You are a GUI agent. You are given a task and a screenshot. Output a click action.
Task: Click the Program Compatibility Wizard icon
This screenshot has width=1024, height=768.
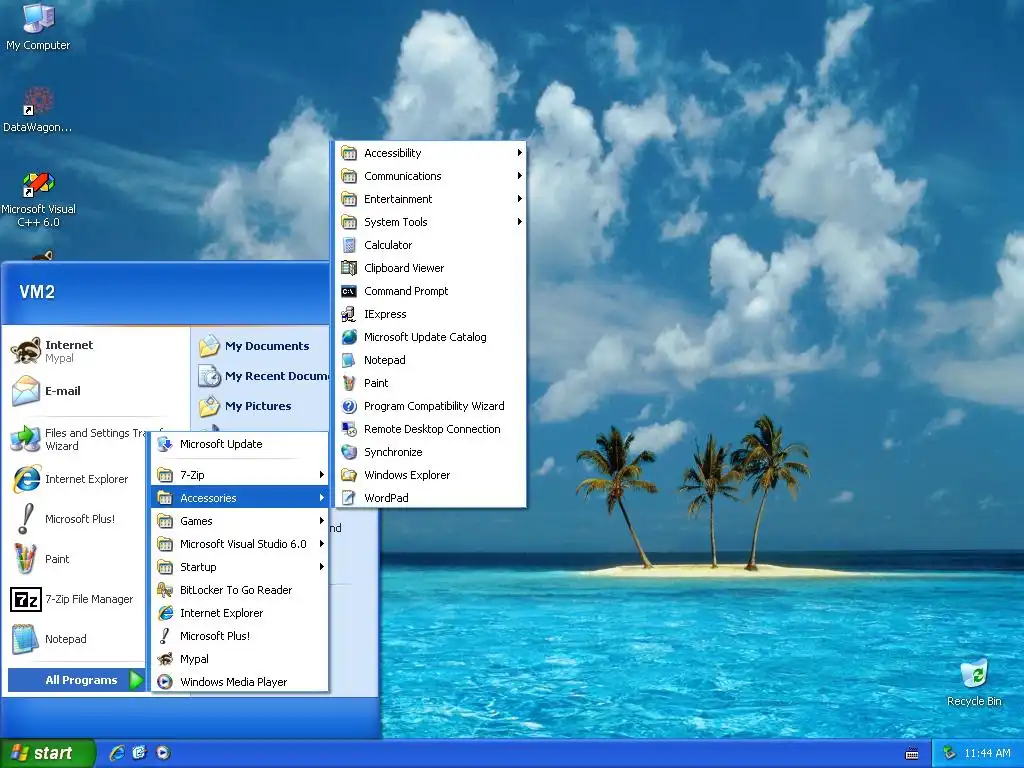349,406
